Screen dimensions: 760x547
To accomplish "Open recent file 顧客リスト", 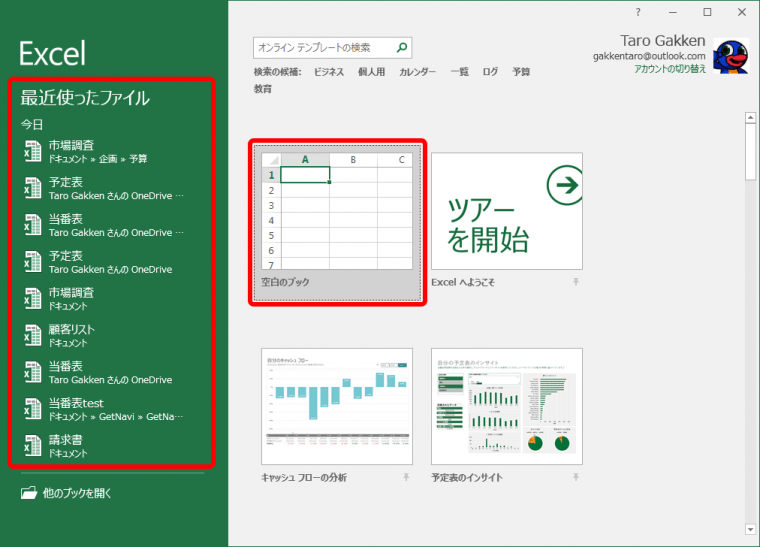I will click(111, 335).
